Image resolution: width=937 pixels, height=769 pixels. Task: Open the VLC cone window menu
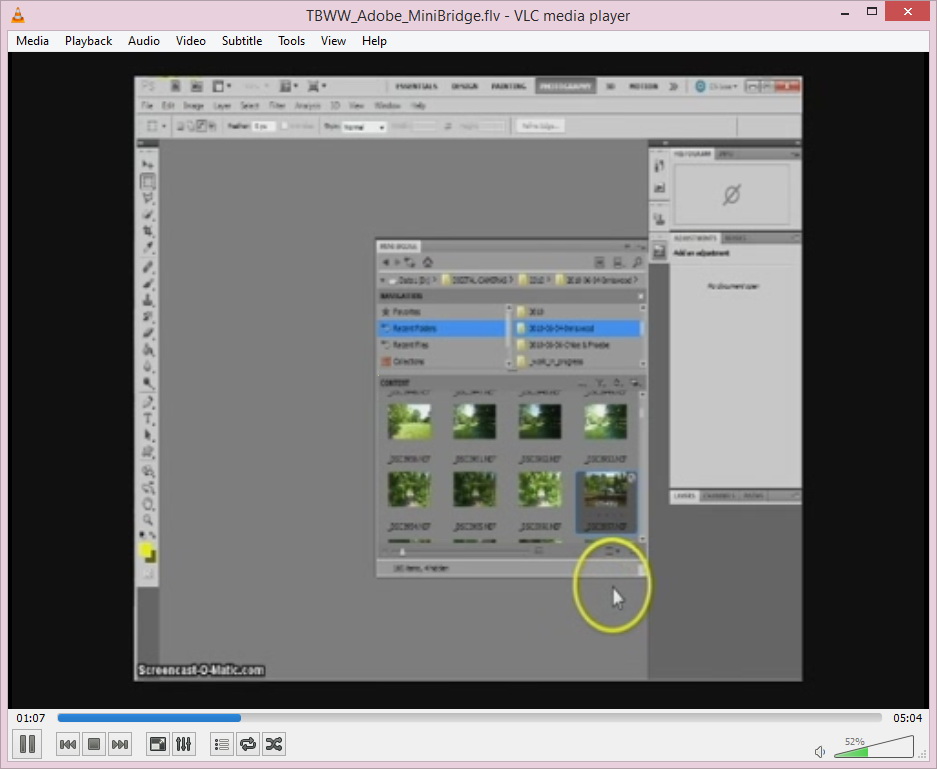tap(19, 15)
